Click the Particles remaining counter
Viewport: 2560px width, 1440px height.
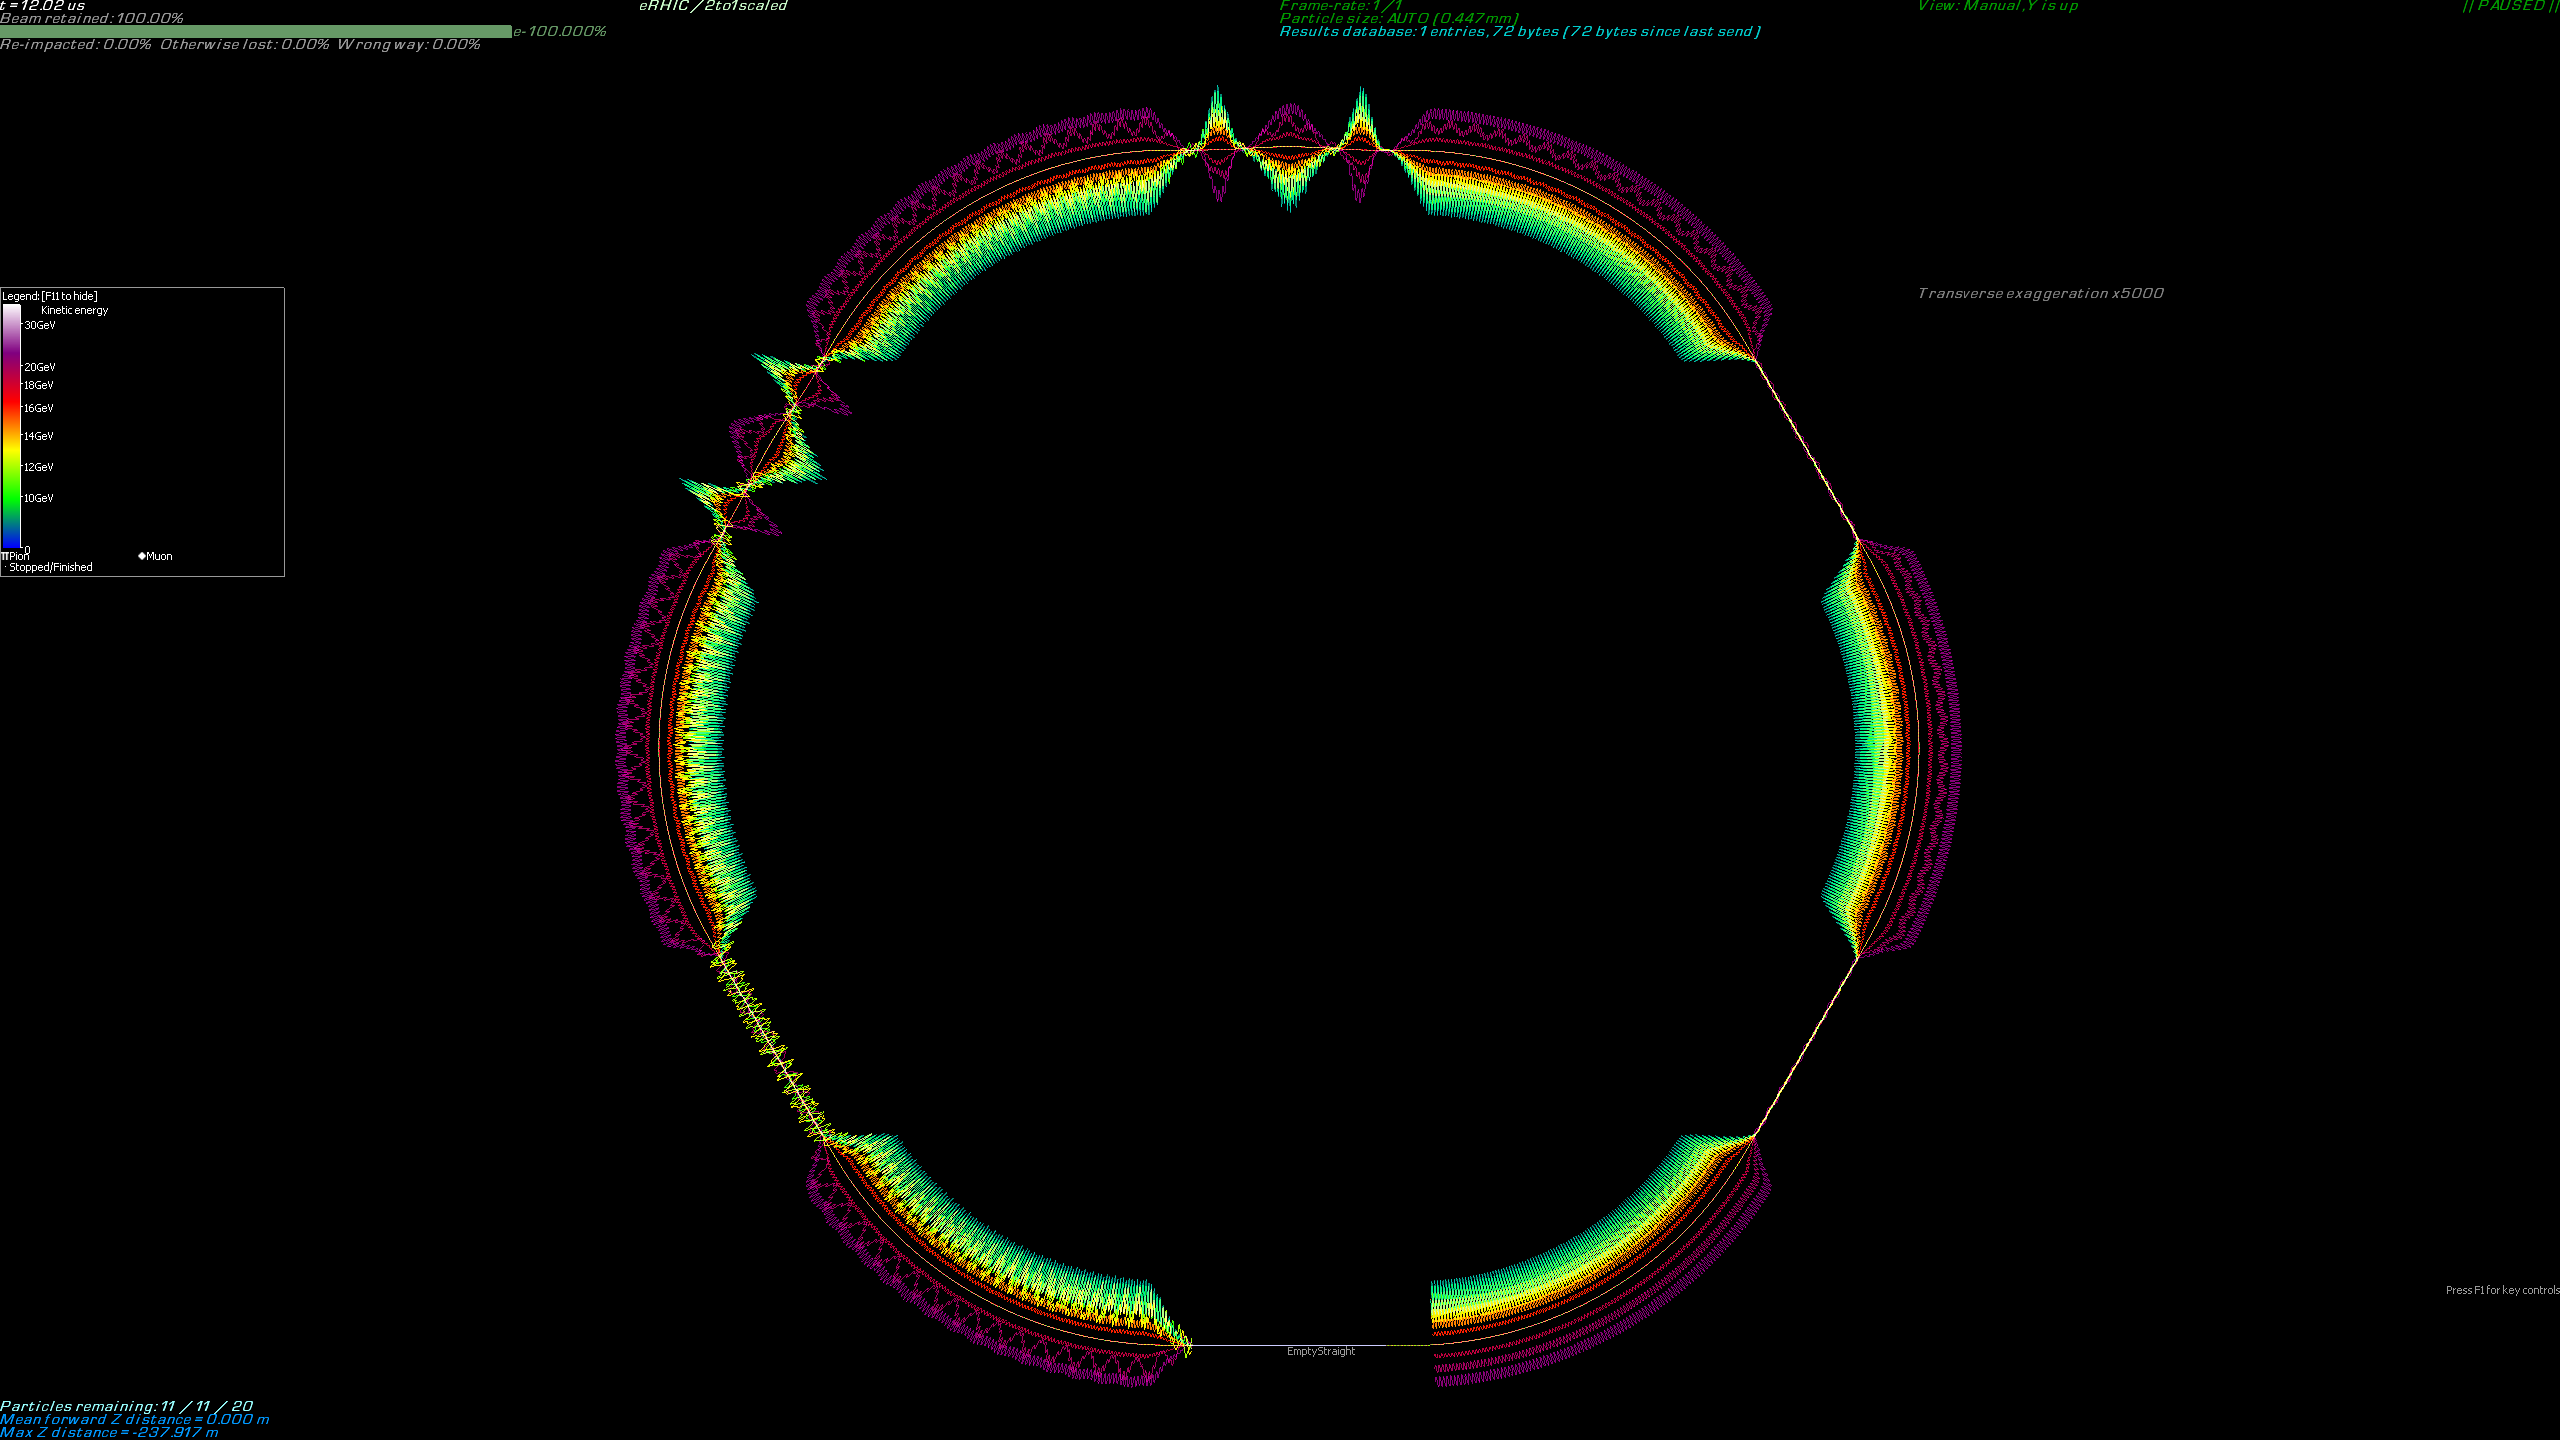(x=126, y=1406)
